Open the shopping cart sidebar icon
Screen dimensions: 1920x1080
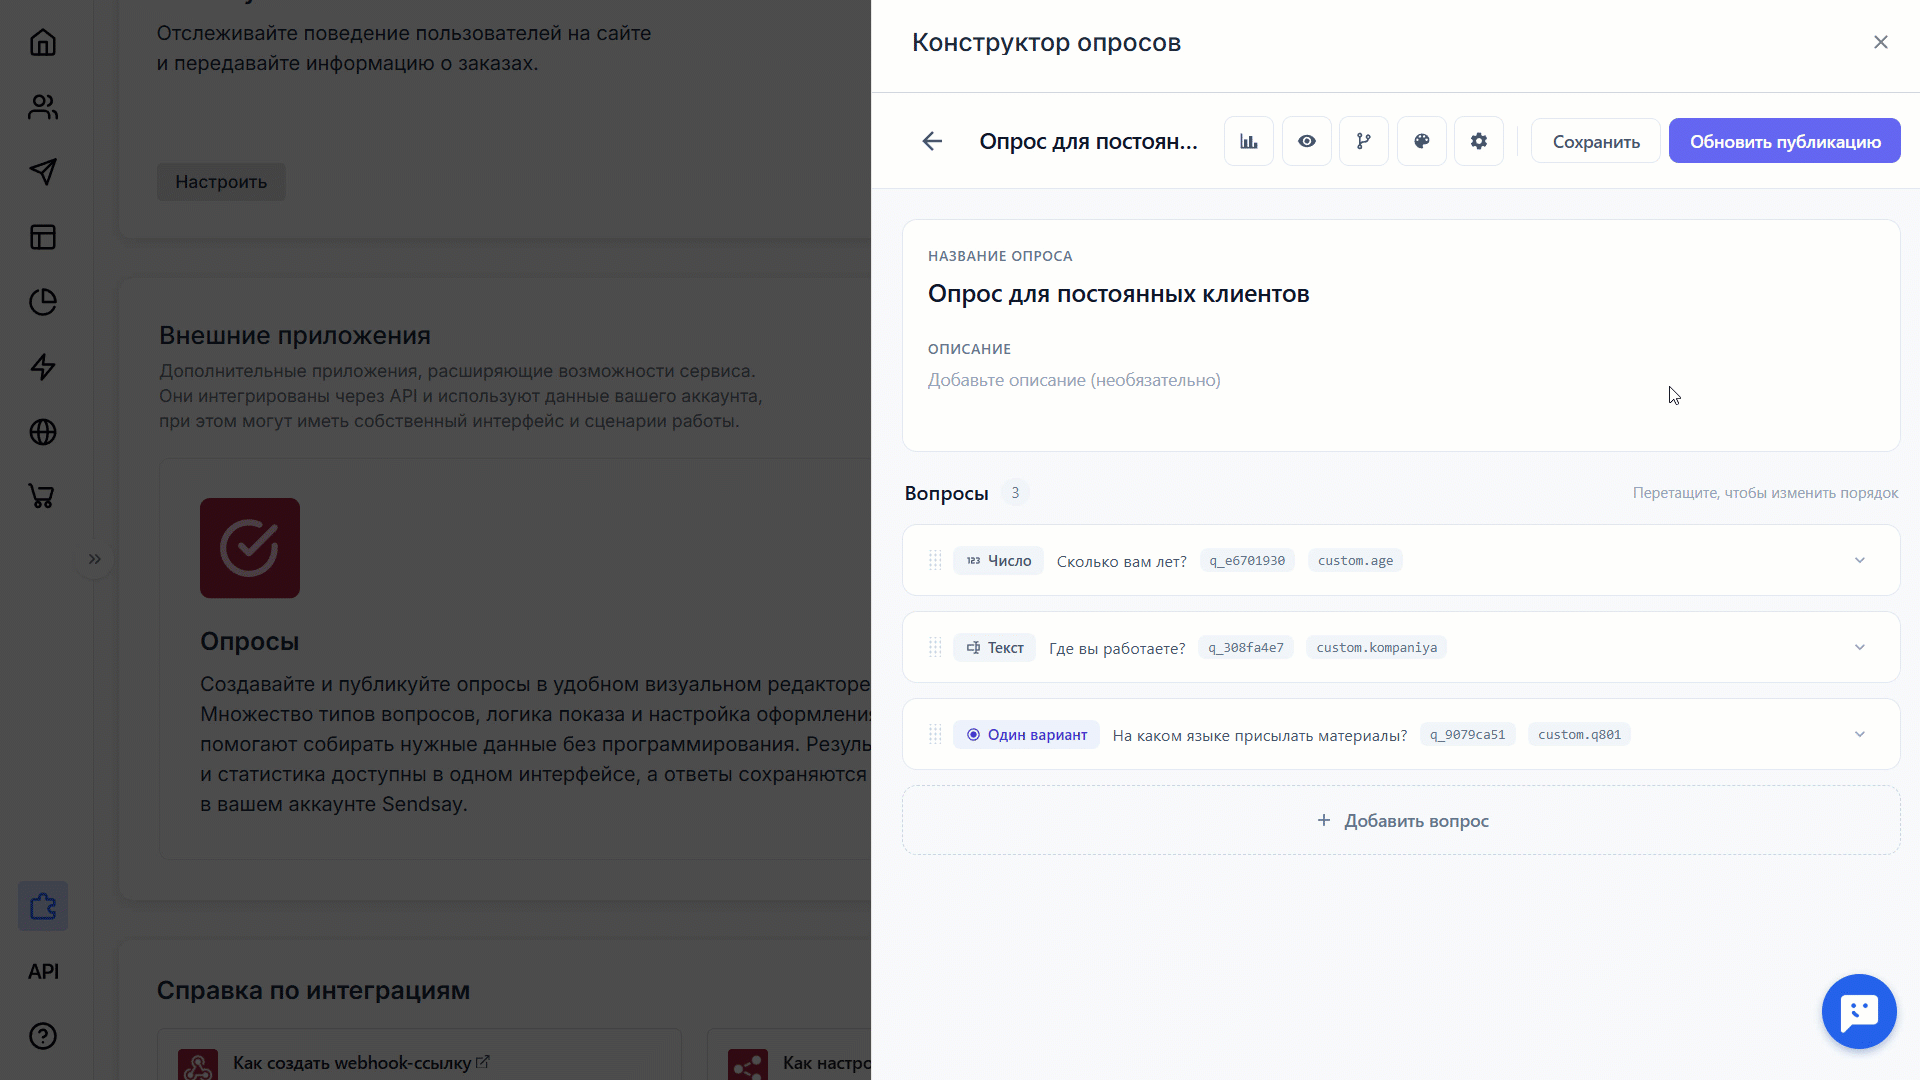tap(43, 497)
